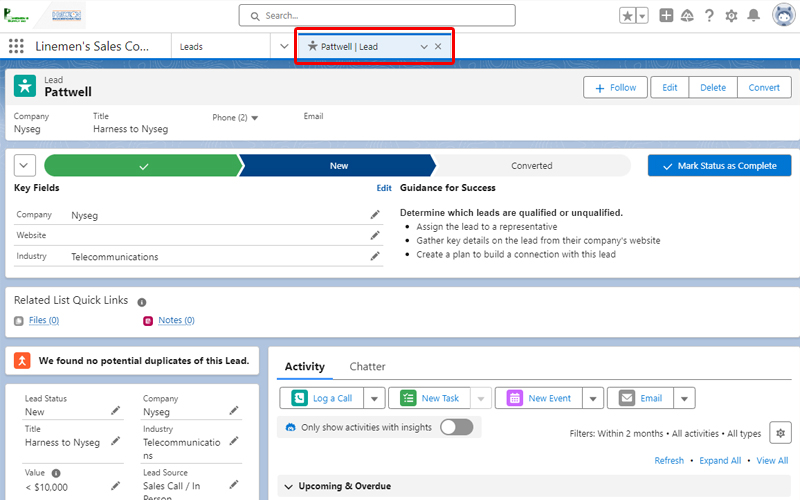Open the notifications bell
The width and height of the screenshot is (800, 500).
pyautogui.click(x=754, y=15)
